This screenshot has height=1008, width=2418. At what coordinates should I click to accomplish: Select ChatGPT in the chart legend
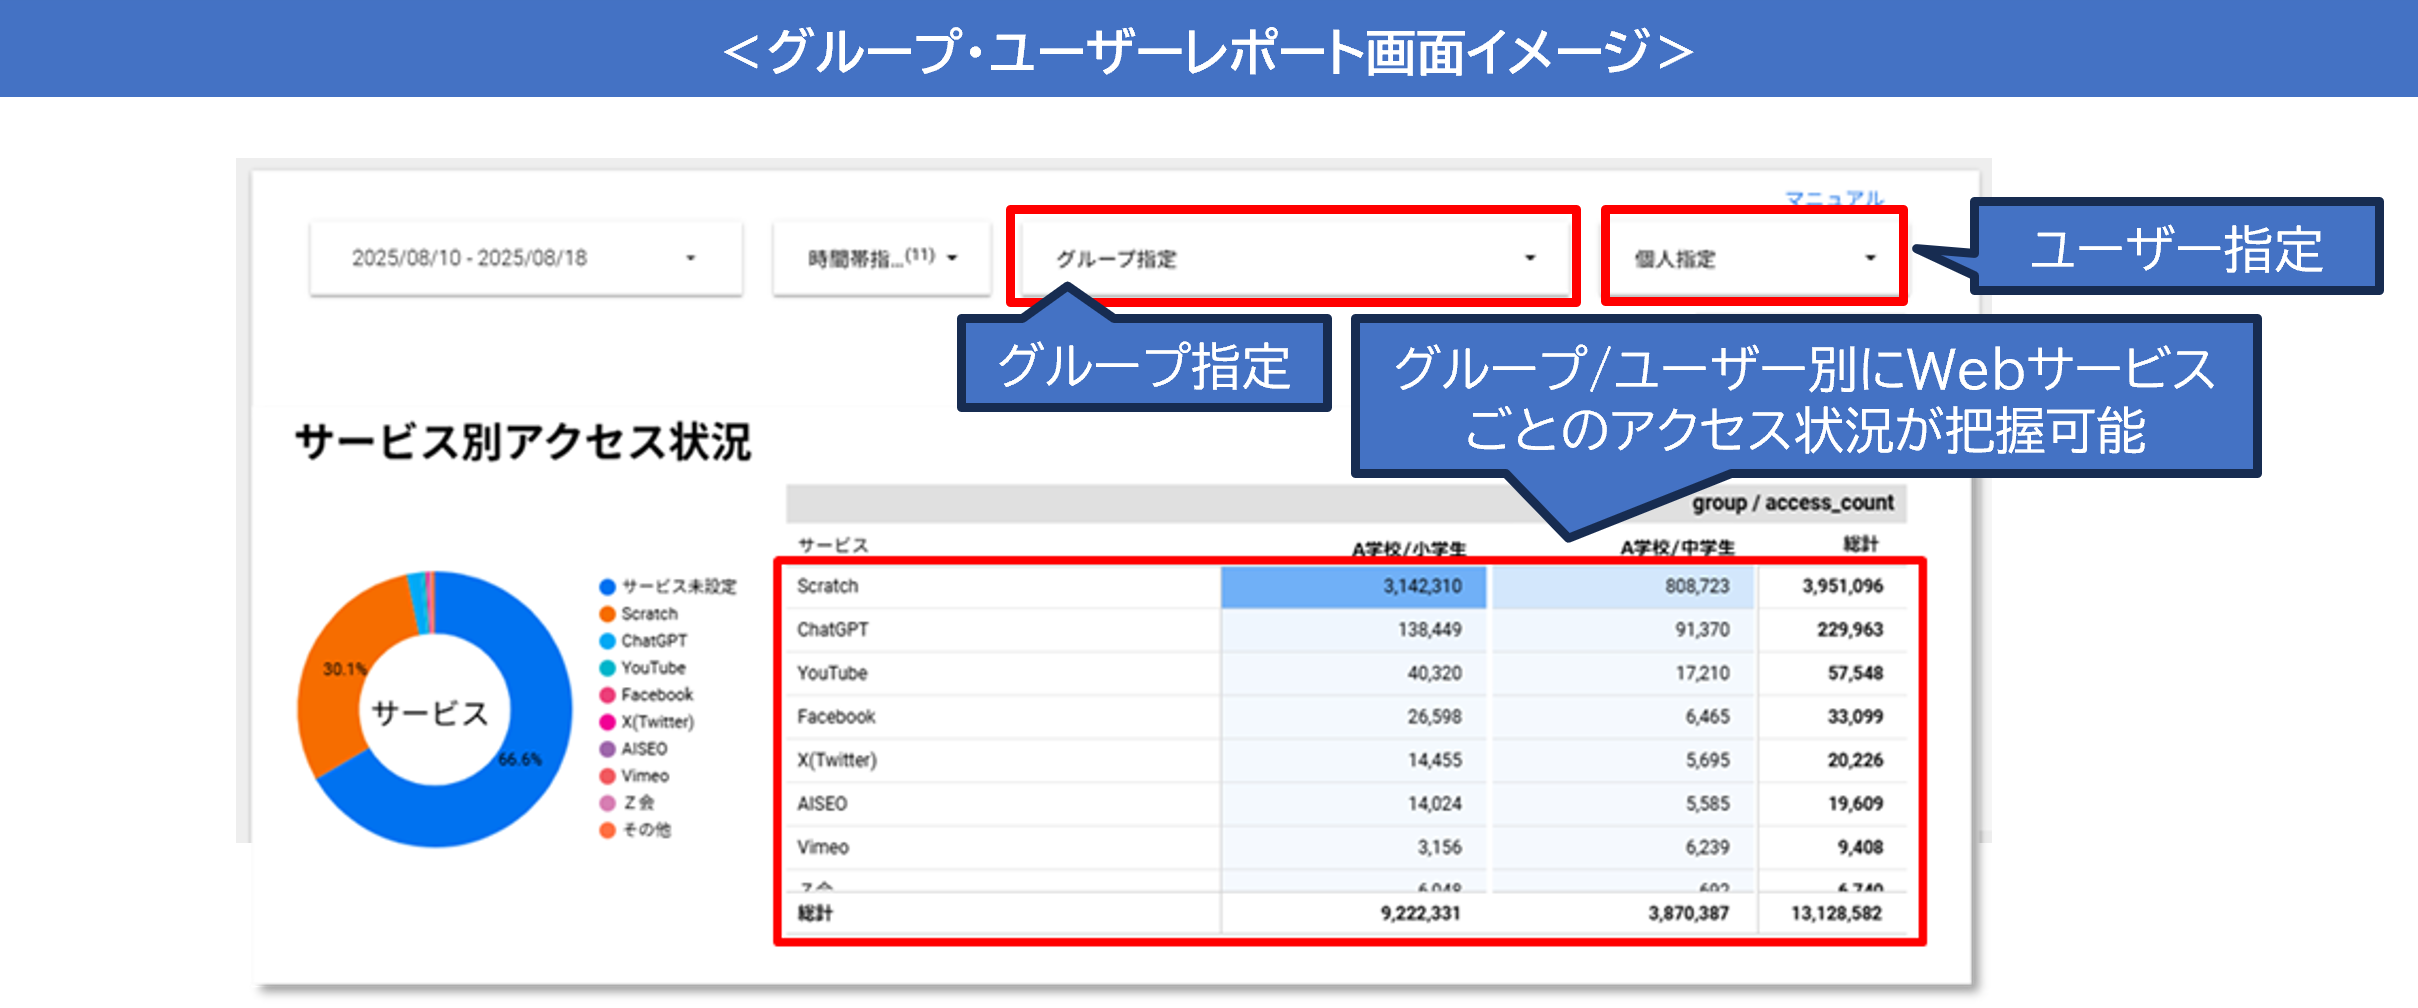[x=653, y=641]
